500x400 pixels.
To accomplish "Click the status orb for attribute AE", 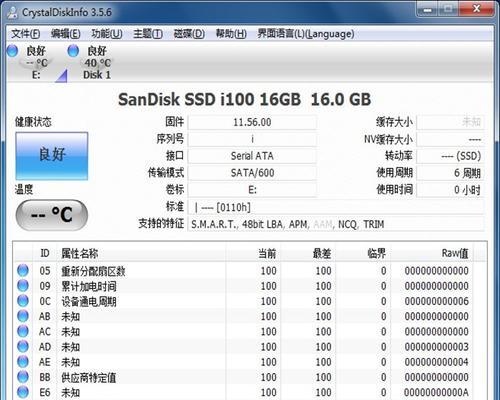I will click(23, 362).
